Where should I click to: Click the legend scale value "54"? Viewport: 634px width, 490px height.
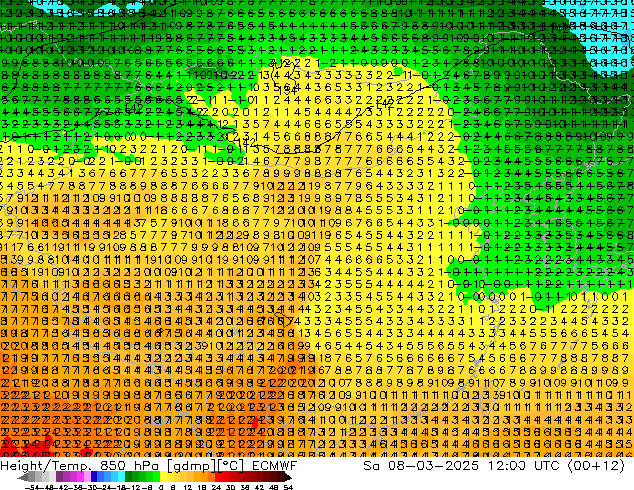288,487
